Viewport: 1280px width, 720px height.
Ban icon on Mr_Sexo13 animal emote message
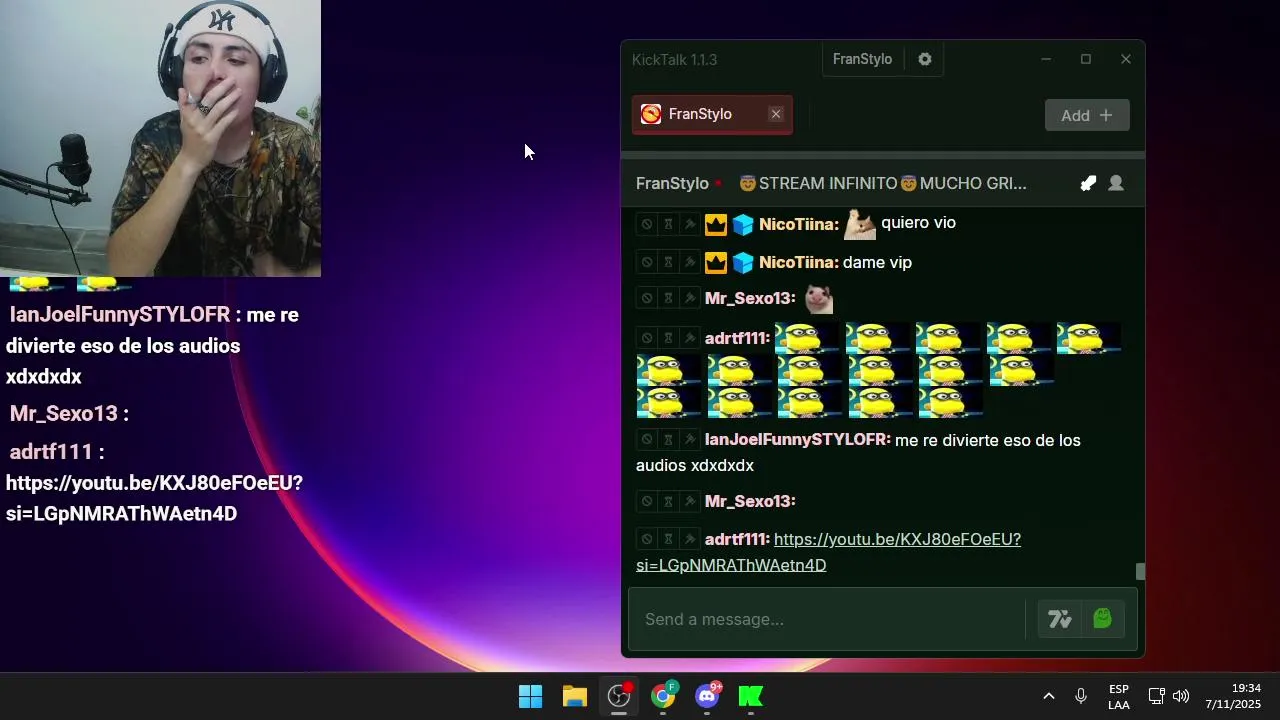(x=647, y=298)
